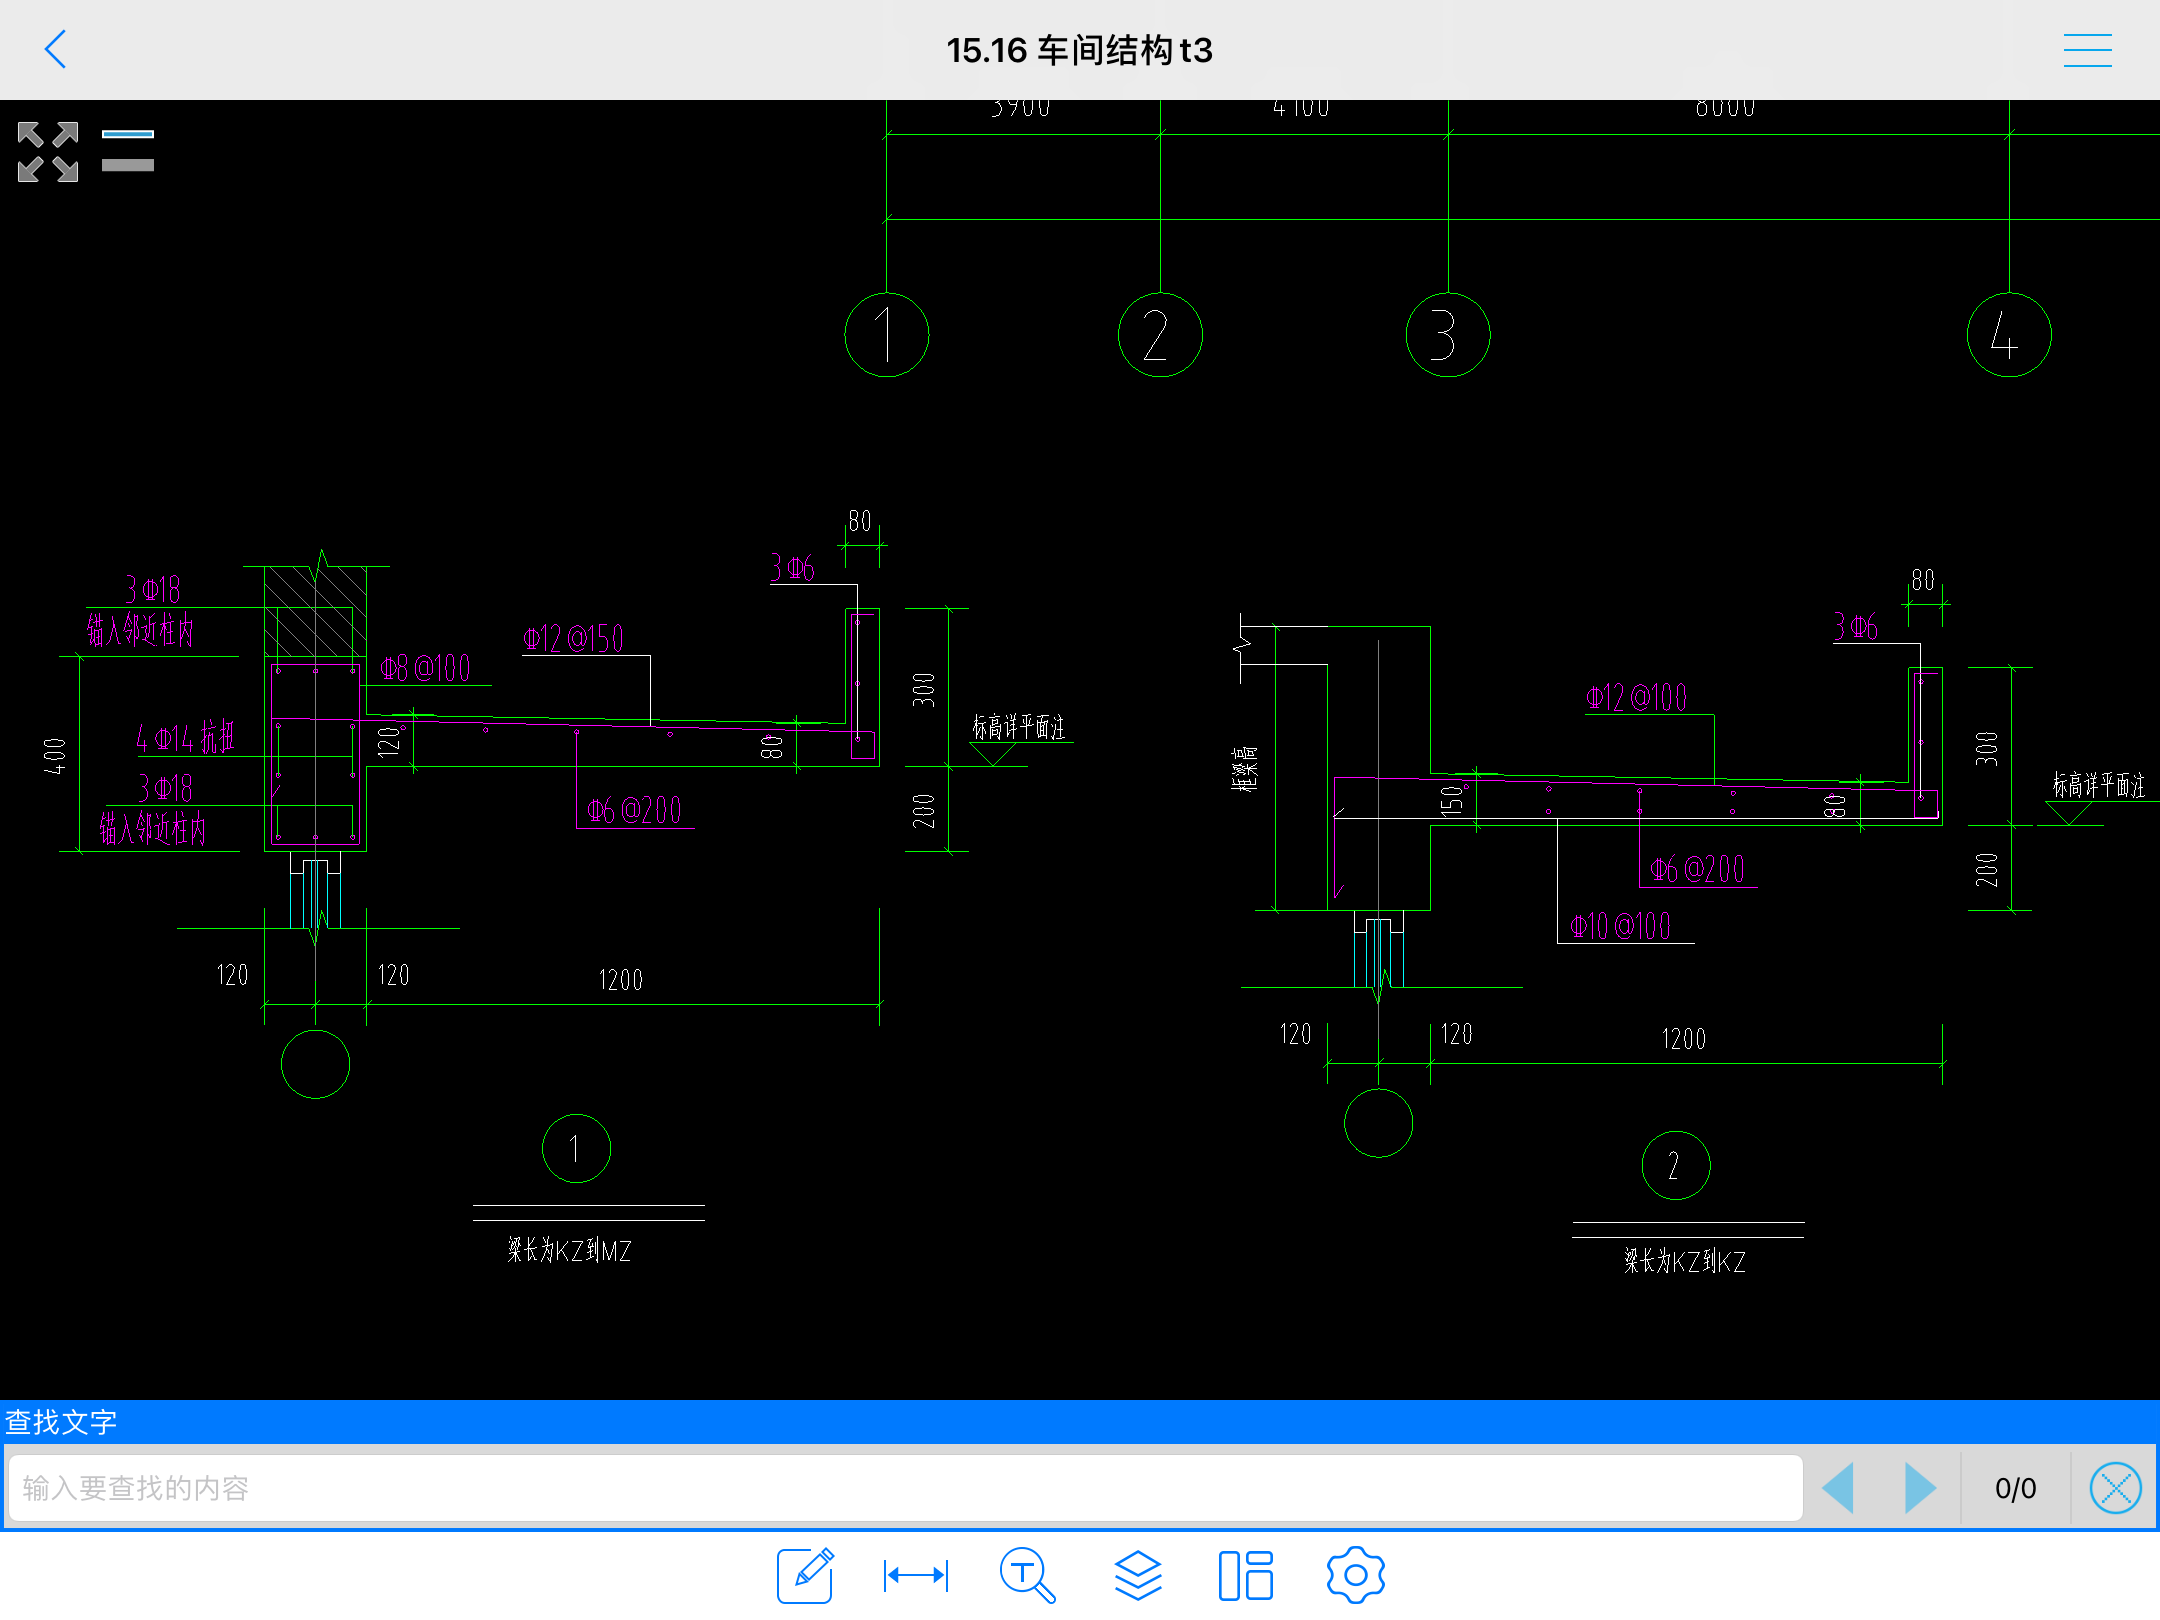2160x1620 pixels.
Task: Select the measure distance tool
Action: (x=916, y=1576)
